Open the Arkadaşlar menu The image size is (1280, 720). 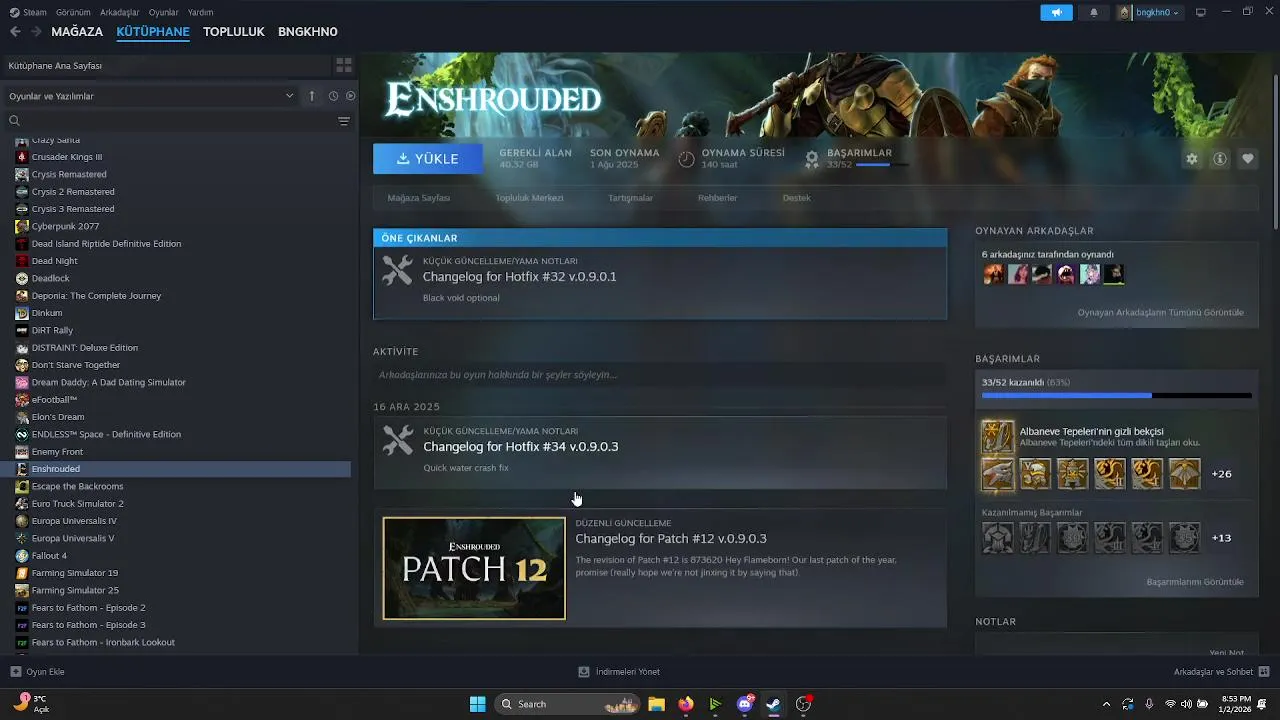click(x=120, y=12)
